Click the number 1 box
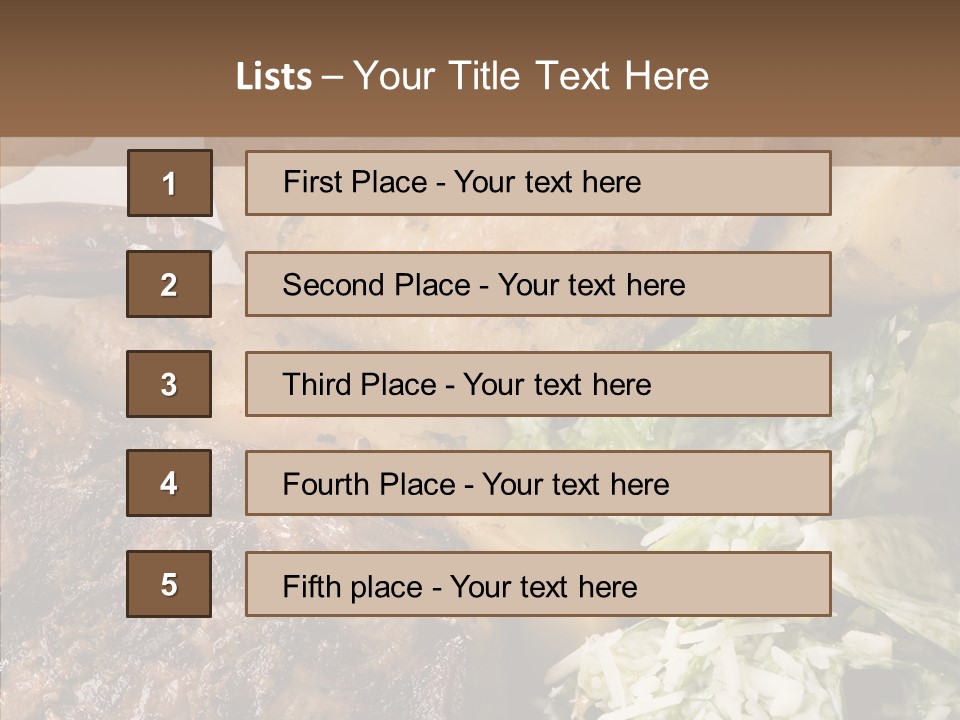Image resolution: width=960 pixels, height=720 pixels. click(x=170, y=183)
